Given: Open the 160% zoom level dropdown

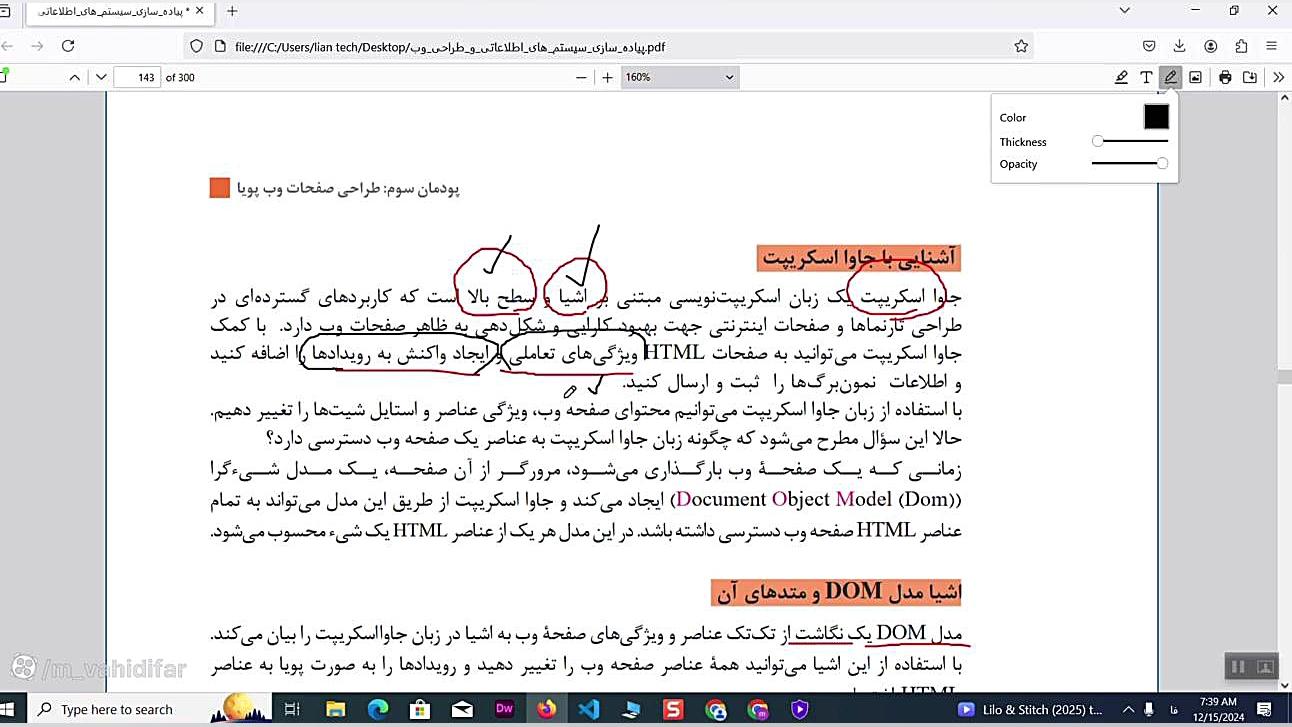Looking at the screenshot, I should [x=680, y=77].
